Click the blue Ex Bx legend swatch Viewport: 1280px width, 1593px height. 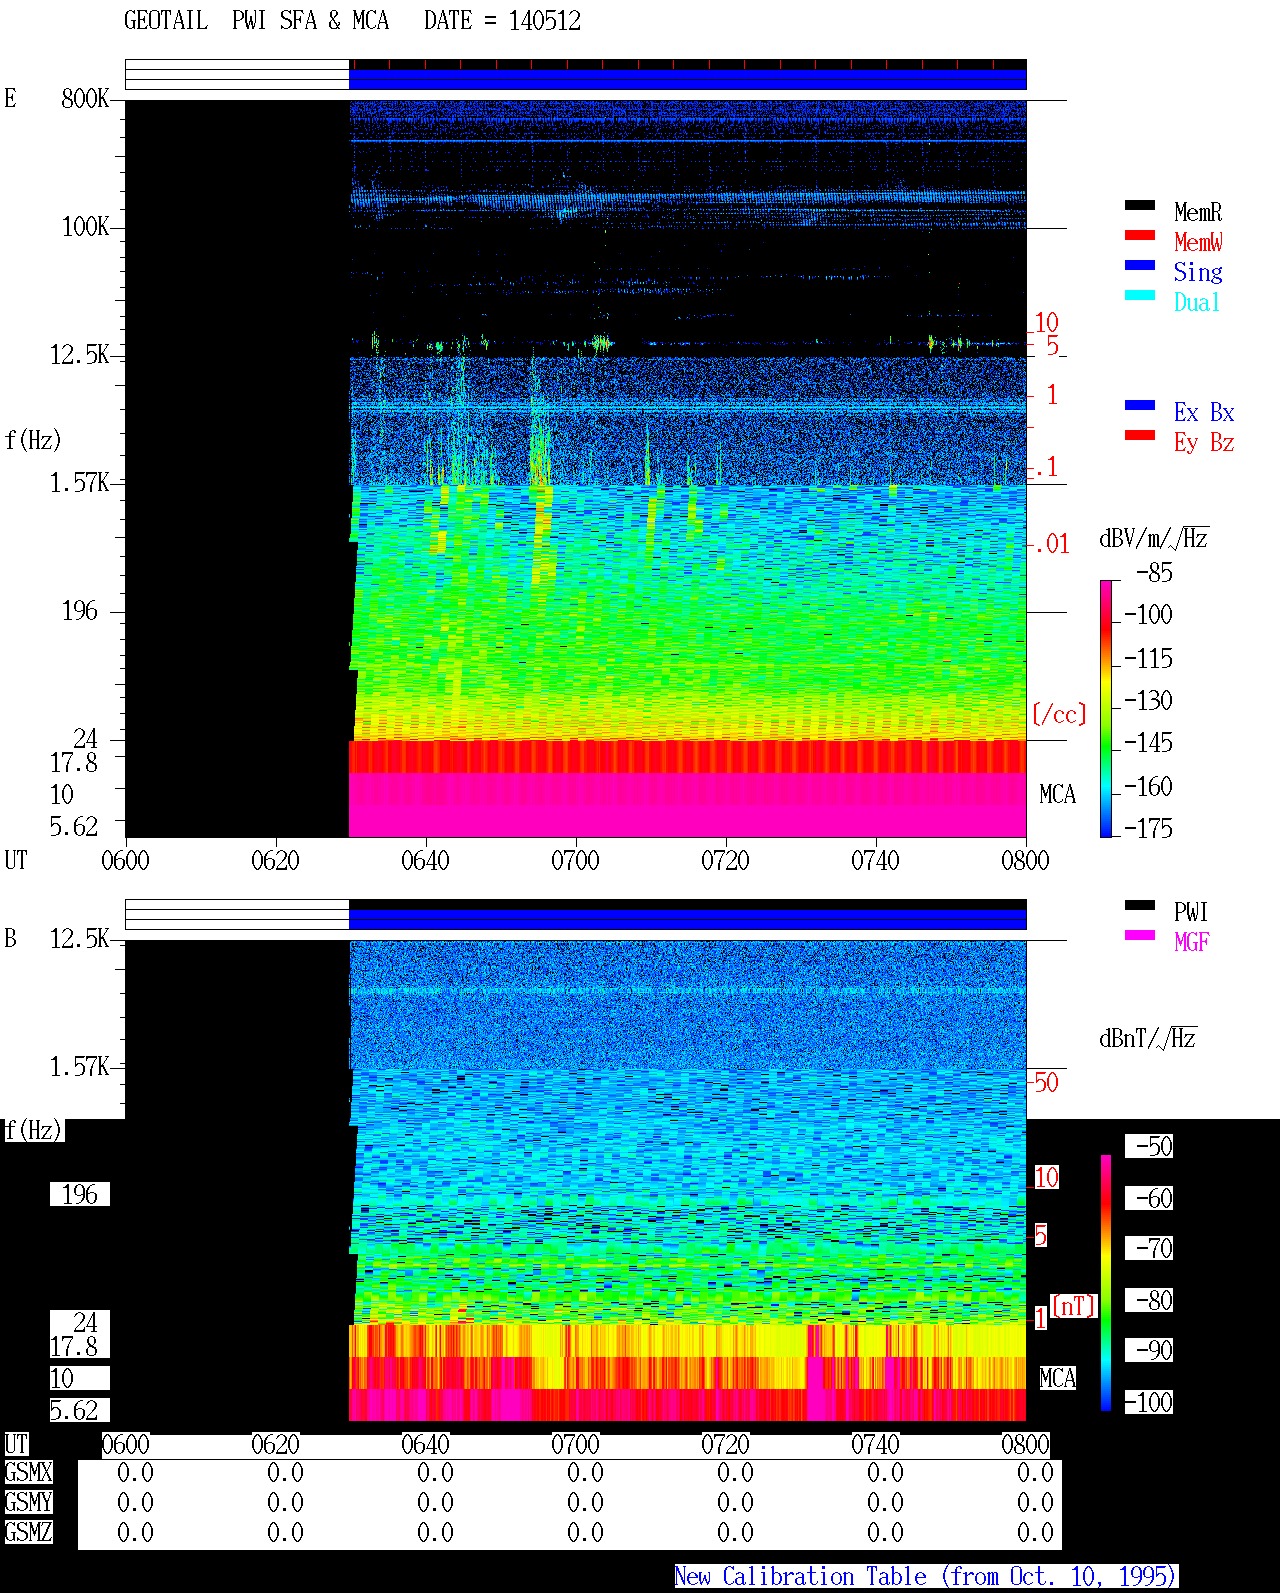pyautogui.click(x=1140, y=405)
